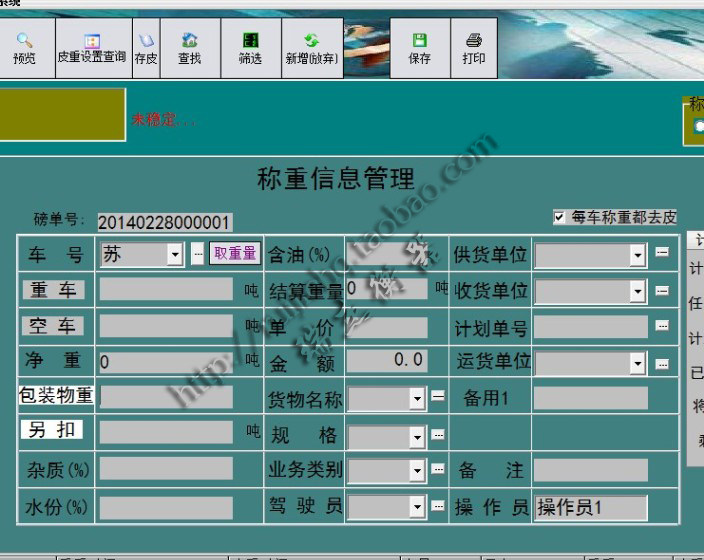Click the 筛选 filter toolbar icon
The width and height of the screenshot is (704, 560).
coord(250,48)
